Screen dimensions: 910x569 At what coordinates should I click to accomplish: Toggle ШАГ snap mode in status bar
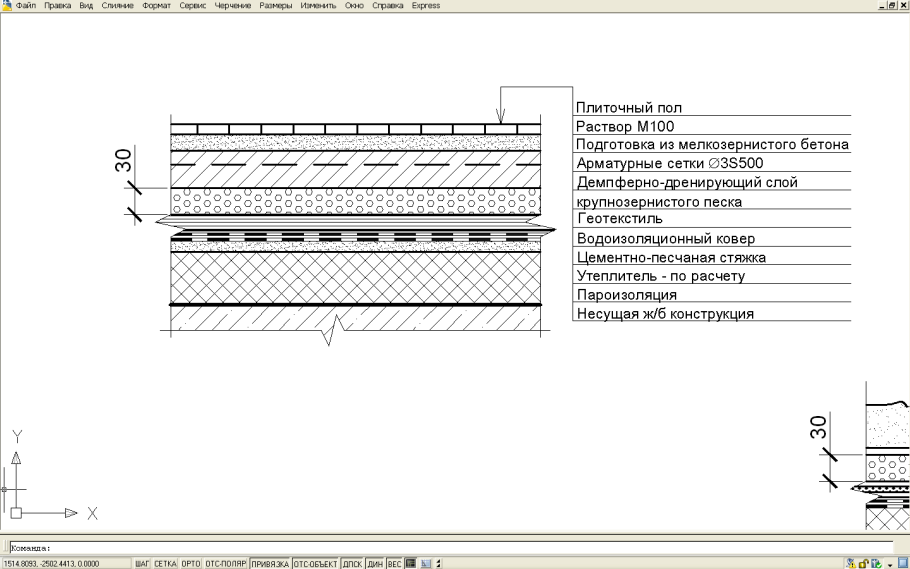pos(141,563)
